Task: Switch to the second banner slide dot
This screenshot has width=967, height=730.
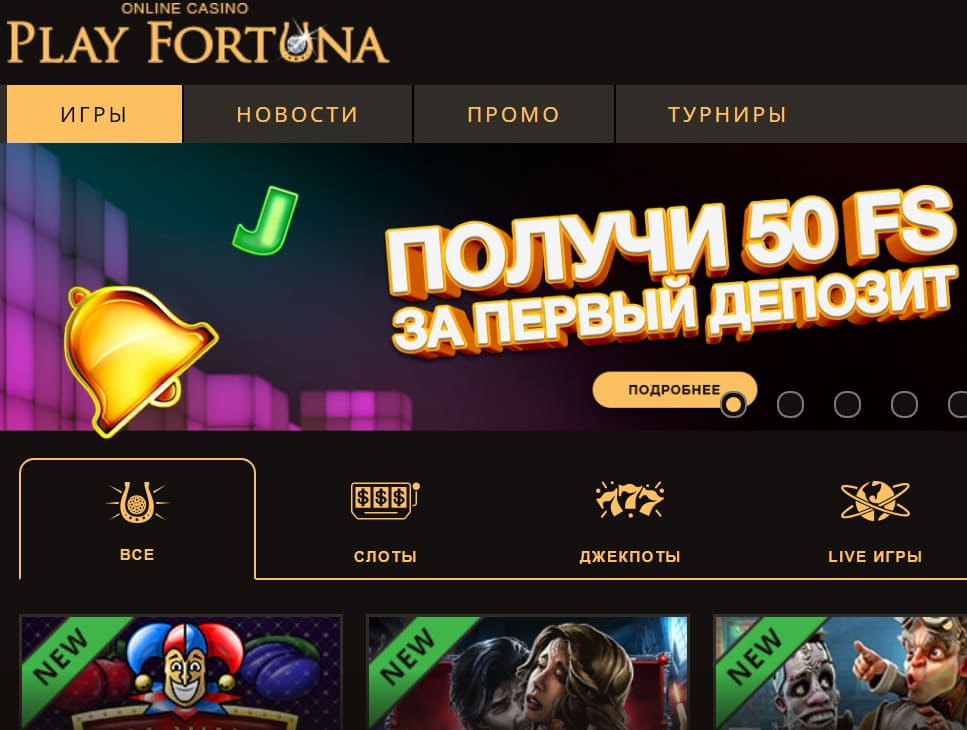Action: pos(790,404)
